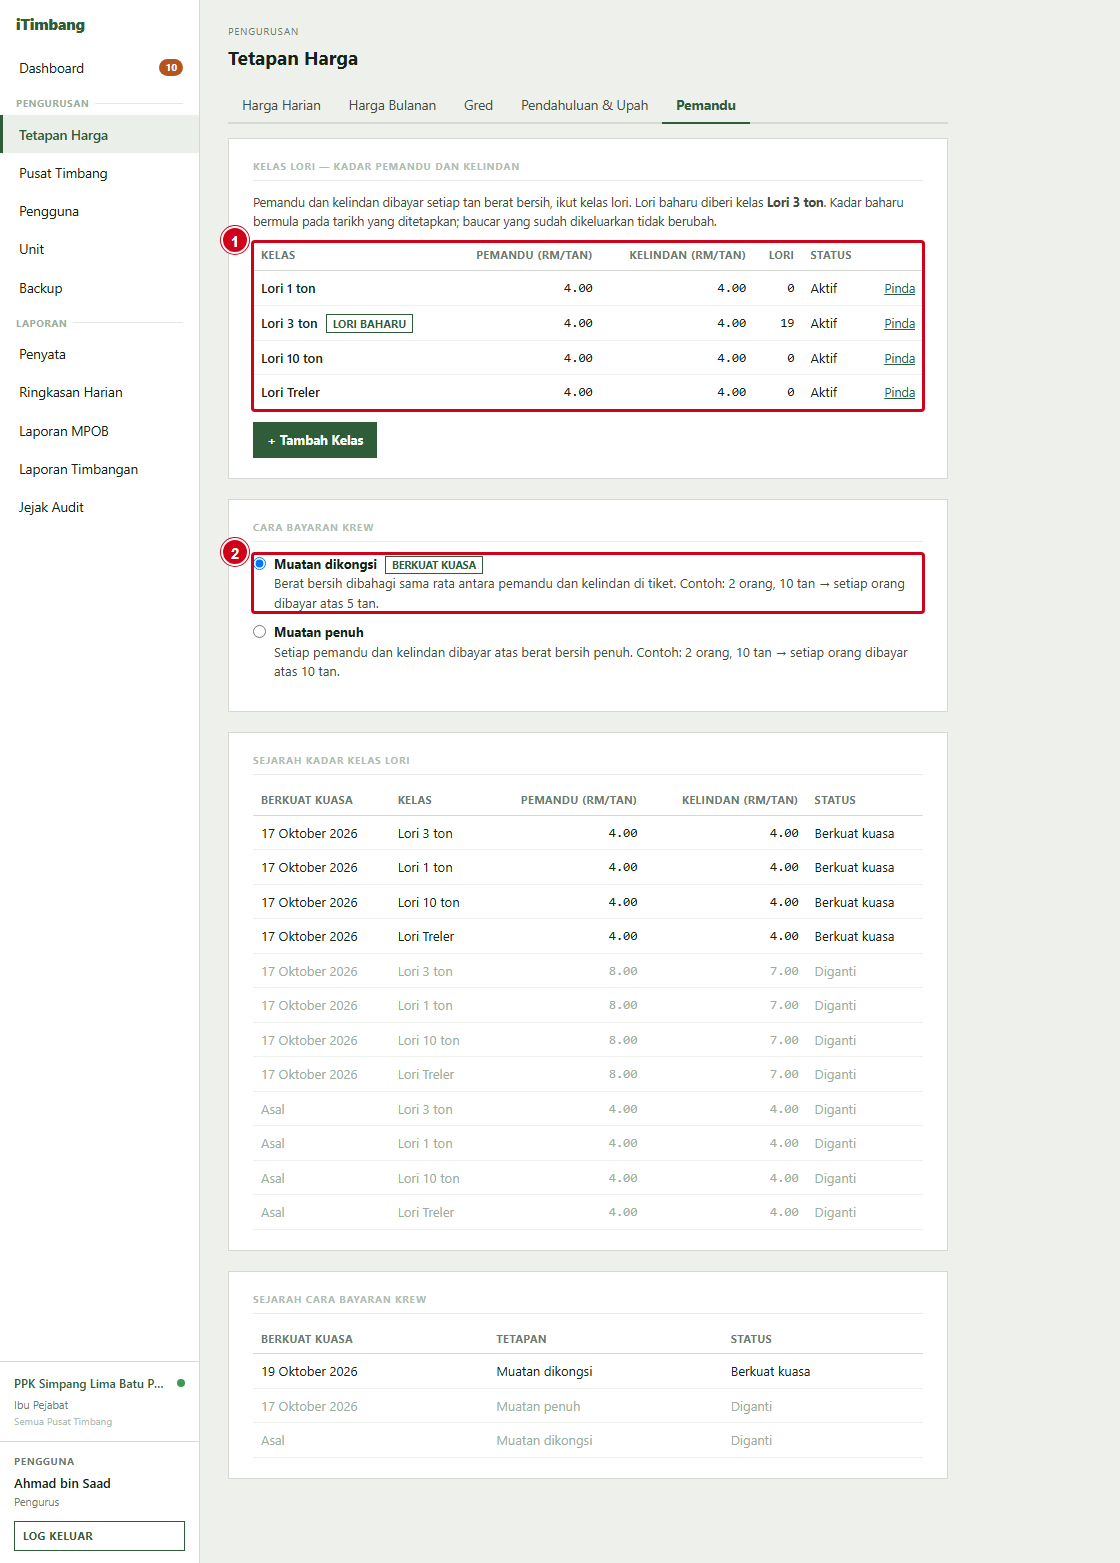Viewport: 1120px width, 1563px height.
Task: Click Pinda for Lori 1 ton
Action: pyautogui.click(x=899, y=289)
